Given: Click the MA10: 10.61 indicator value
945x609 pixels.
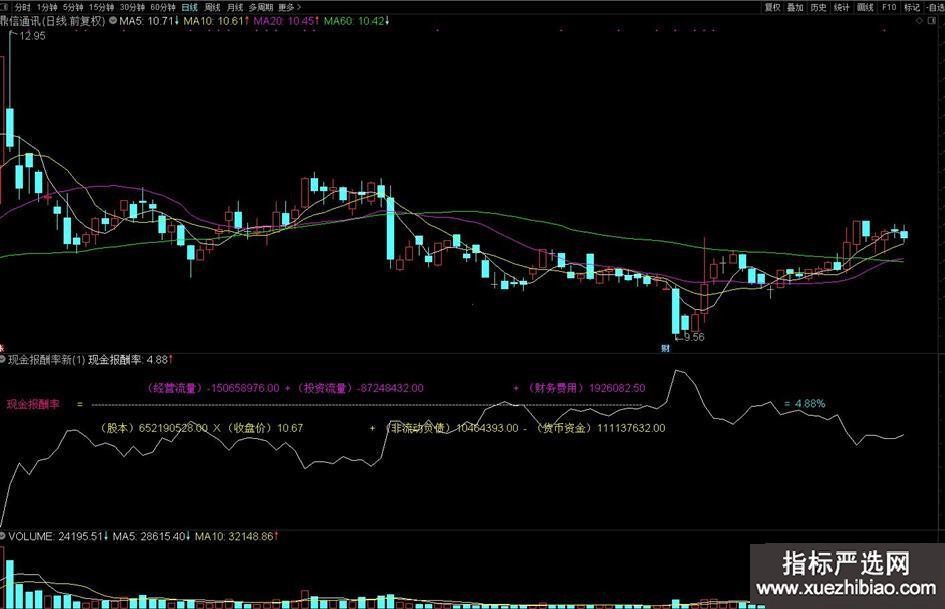Looking at the screenshot, I should pos(216,21).
